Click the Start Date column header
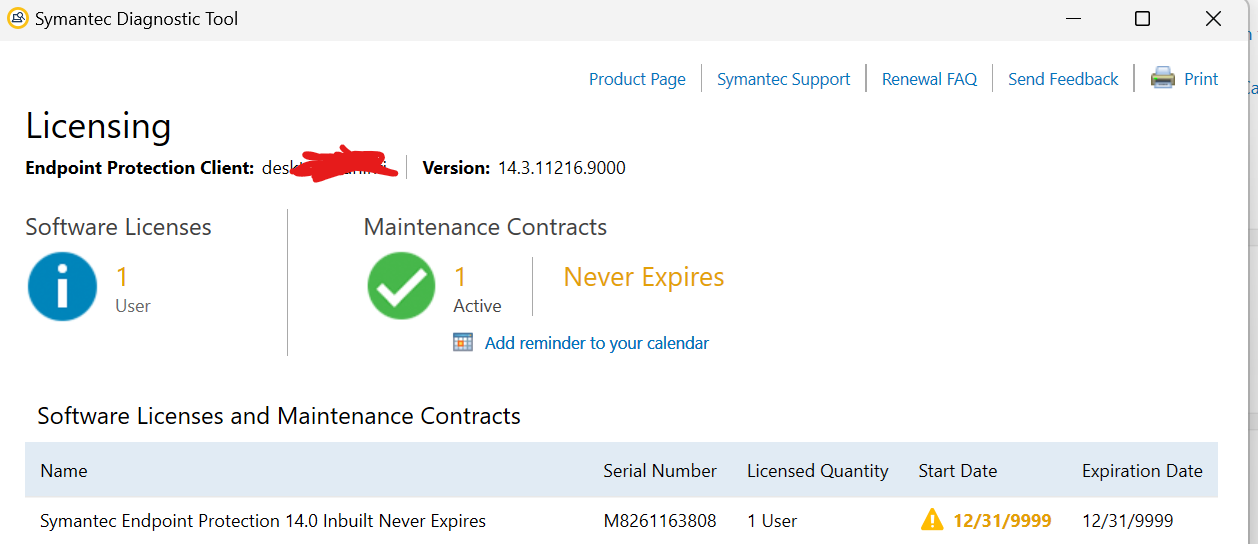 point(958,471)
